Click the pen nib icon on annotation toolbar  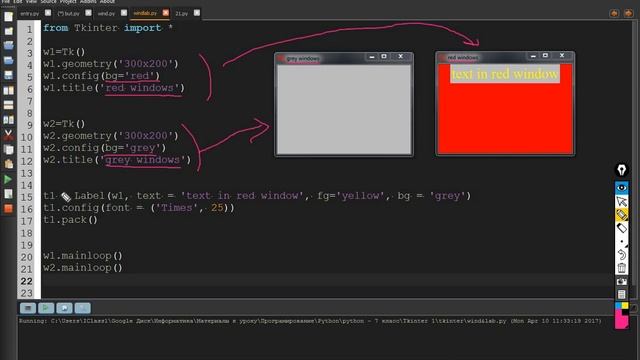tap(621, 170)
